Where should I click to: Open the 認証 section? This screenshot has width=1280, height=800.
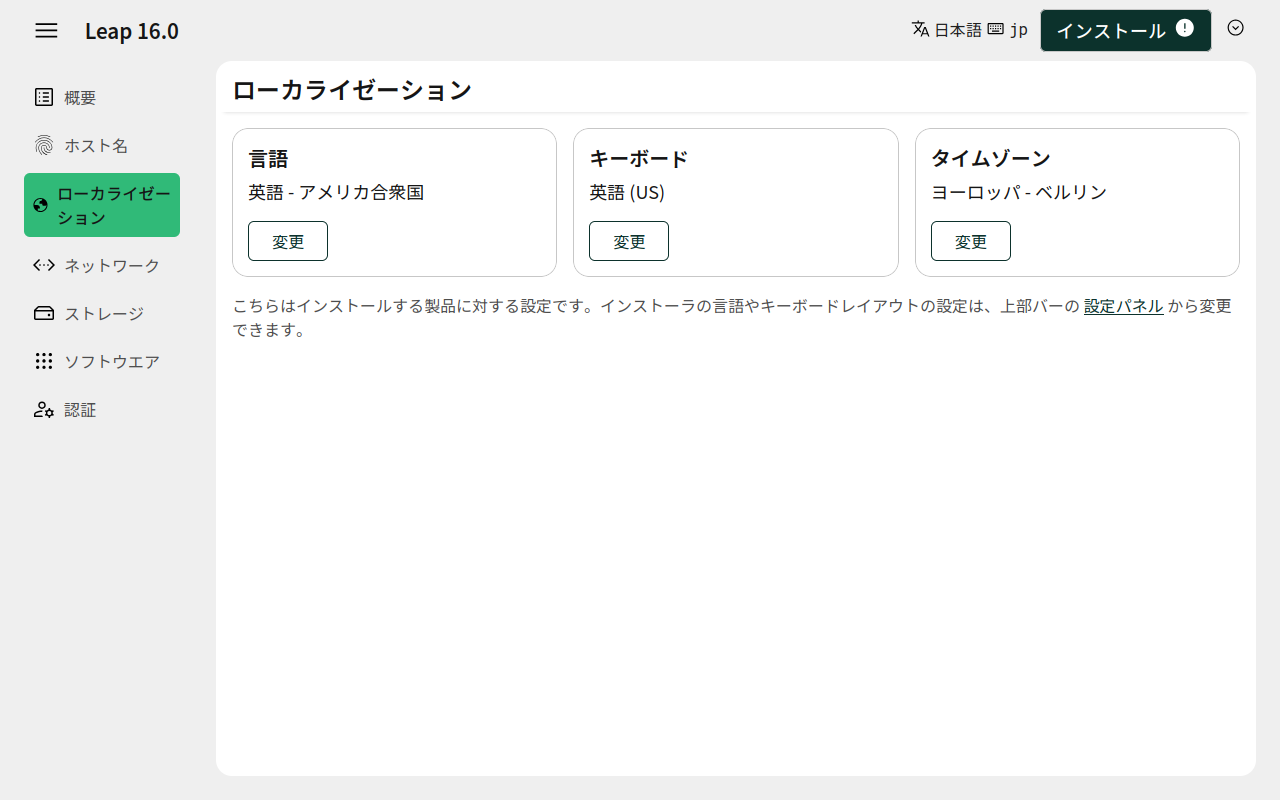coord(102,409)
